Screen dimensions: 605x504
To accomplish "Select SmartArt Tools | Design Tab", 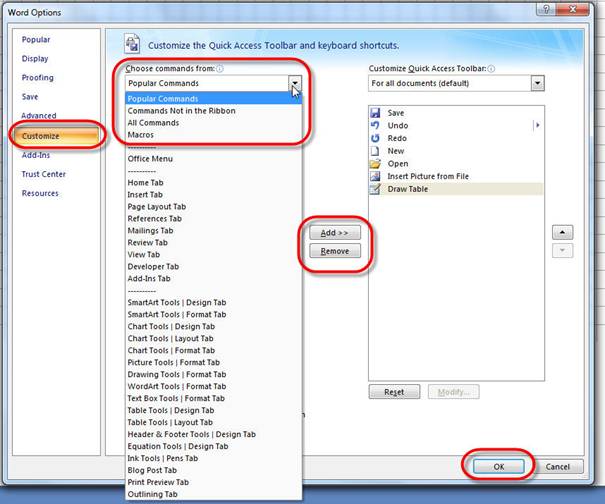I will point(213,302).
